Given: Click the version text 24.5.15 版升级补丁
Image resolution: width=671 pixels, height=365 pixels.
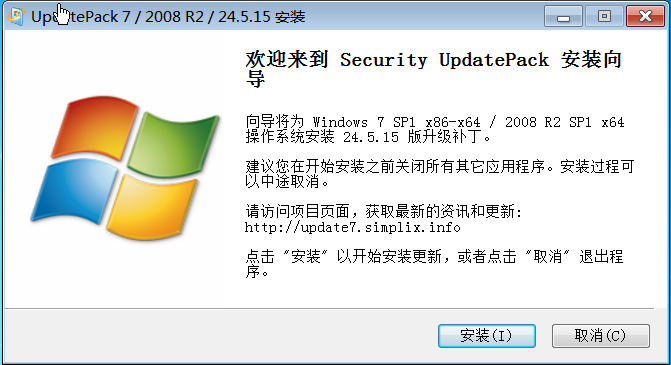Looking at the screenshot, I should [x=417, y=137].
